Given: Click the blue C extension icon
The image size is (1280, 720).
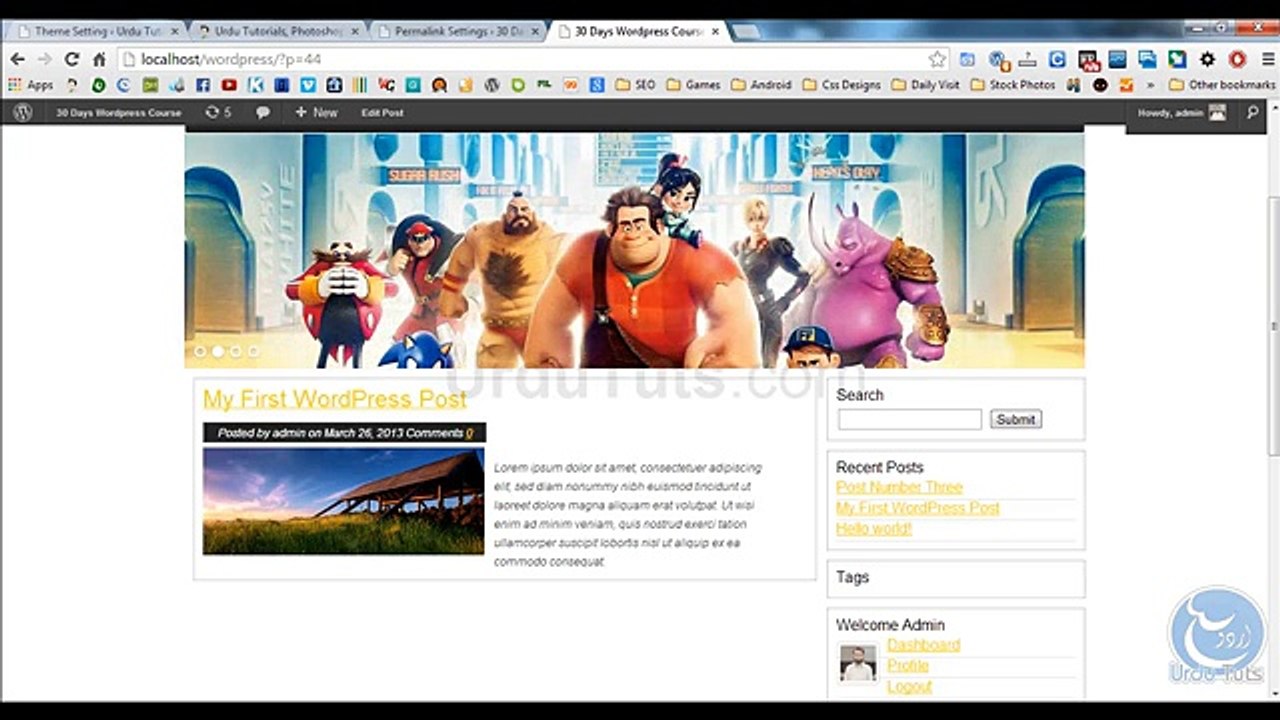Looking at the screenshot, I should (x=1057, y=59).
